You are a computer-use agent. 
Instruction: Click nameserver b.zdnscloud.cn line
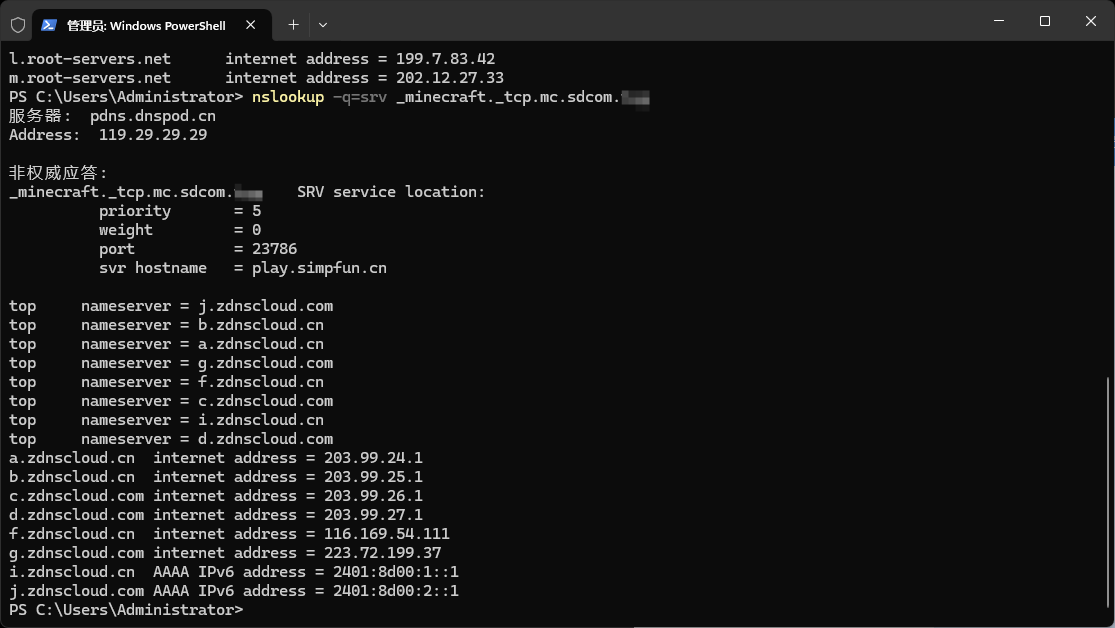166,325
